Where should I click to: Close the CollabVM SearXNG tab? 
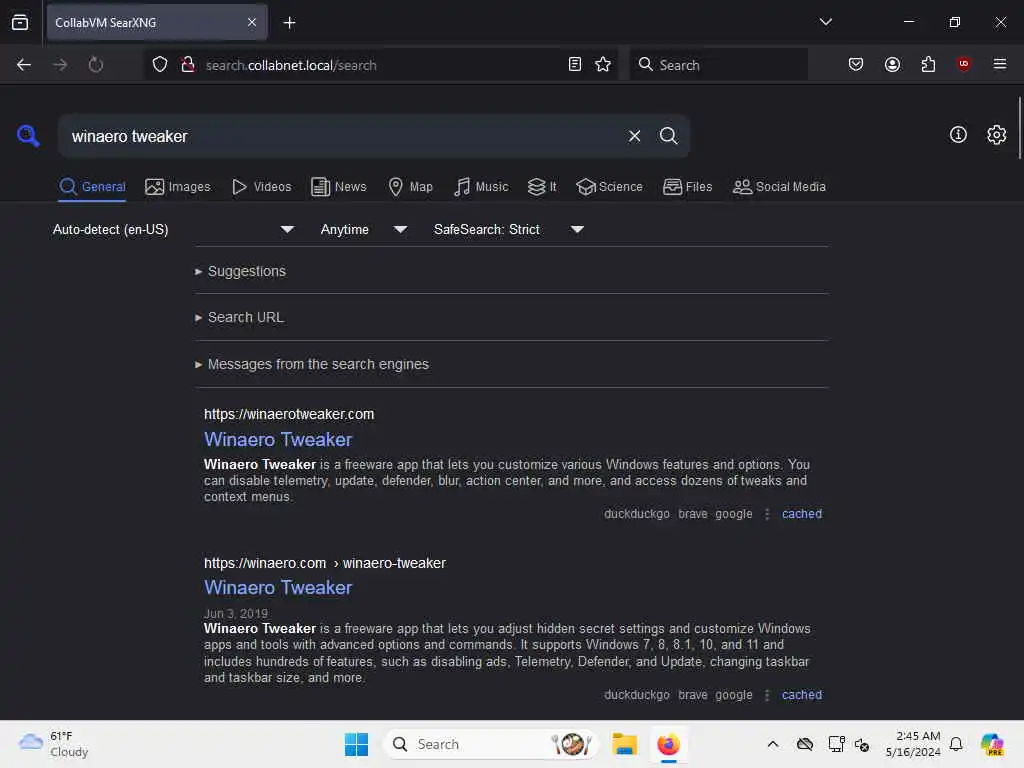coord(252,22)
